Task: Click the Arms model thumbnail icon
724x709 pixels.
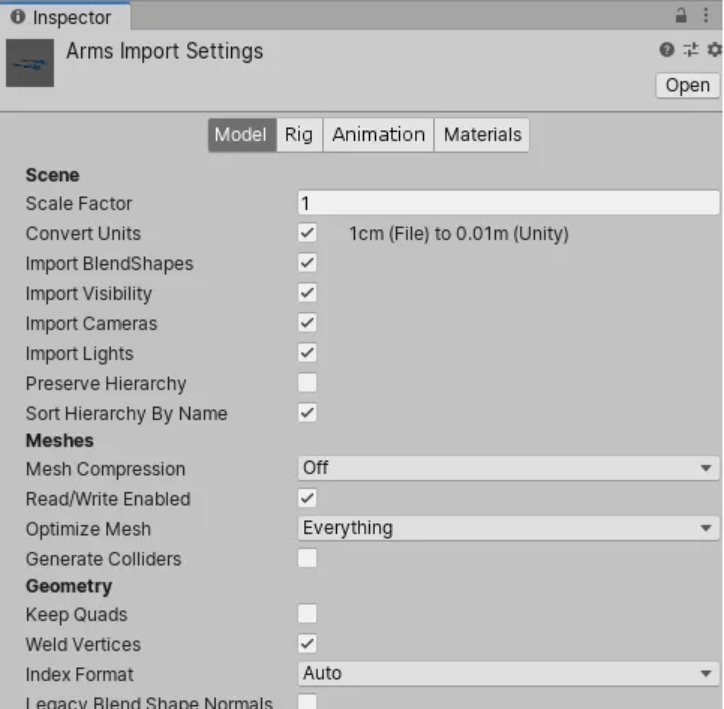Action: [x=30, y=63]
